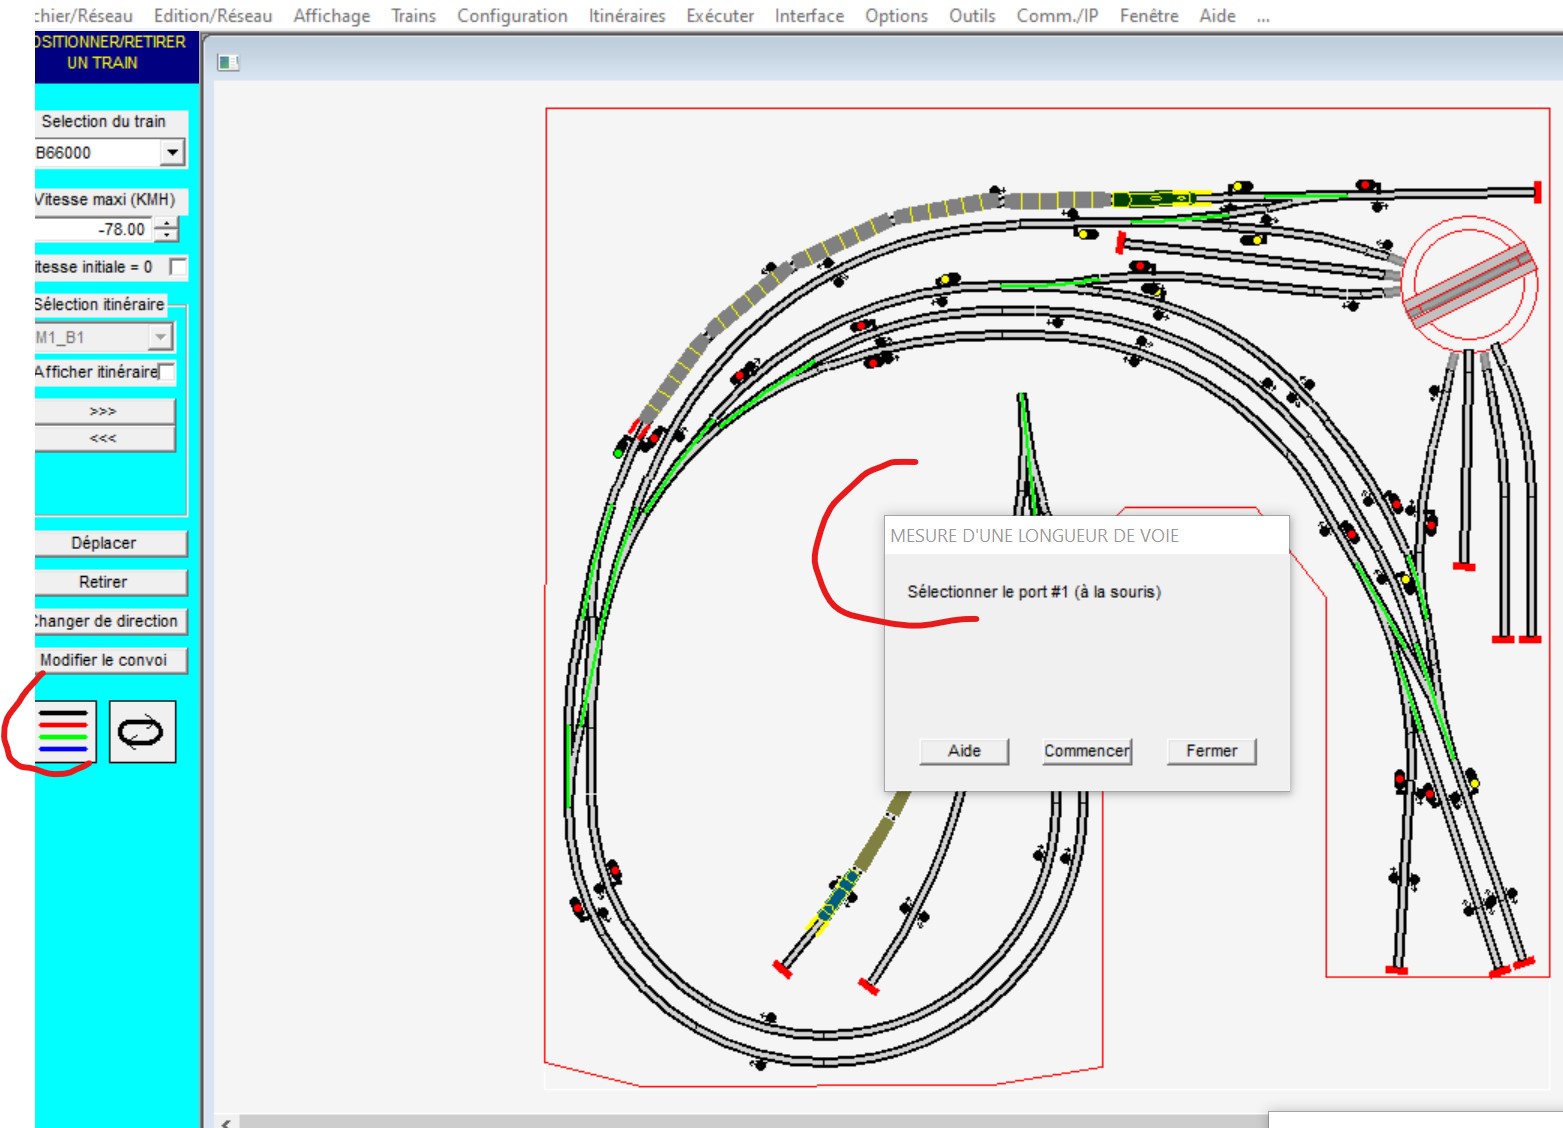Viewport: 1563px width, 1128px height.
Task: Click the green locomotive on the top track
Action: click(1155, 199)
